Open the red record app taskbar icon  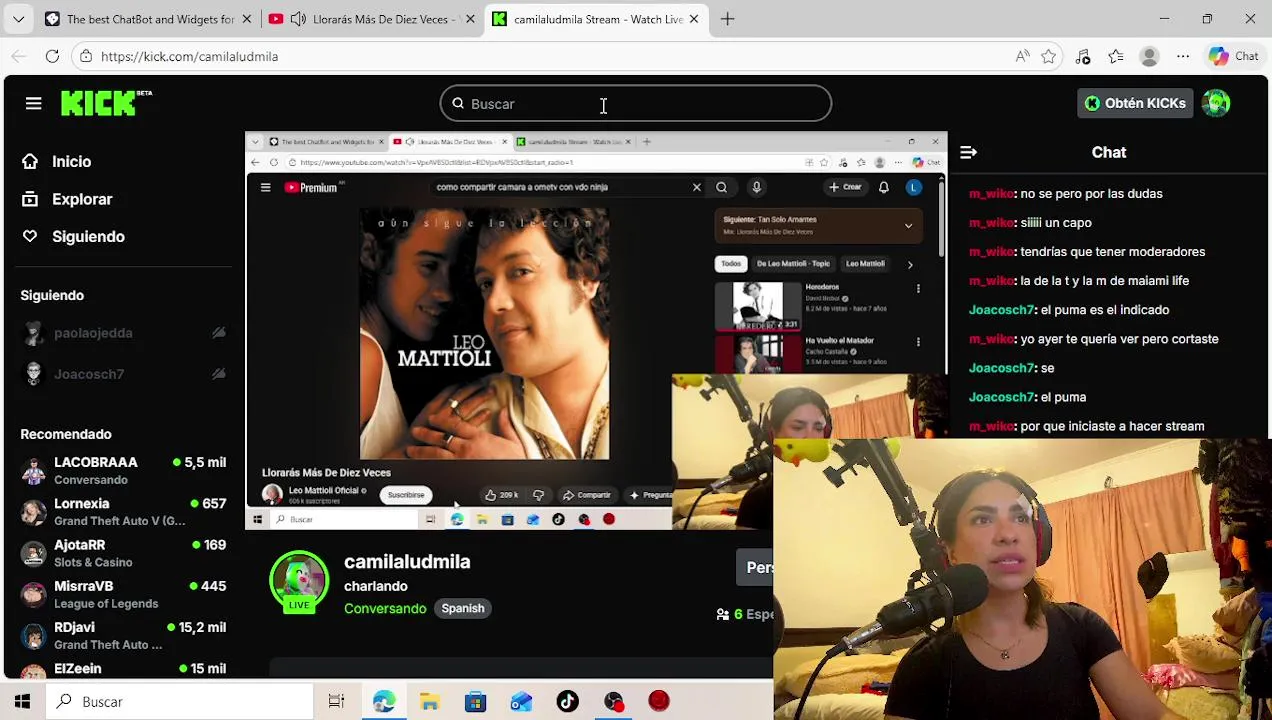tap(659, 702)
